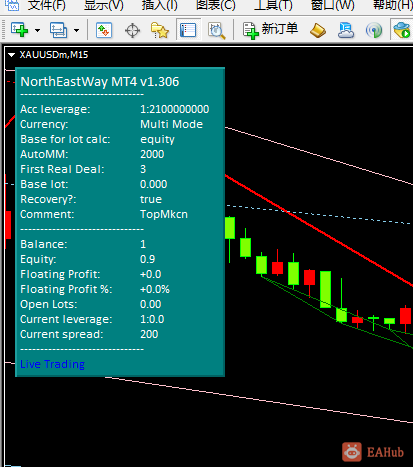Open the 工具(T) menu
This screenshot has height=467, width=413.
[x=273, y=5]
